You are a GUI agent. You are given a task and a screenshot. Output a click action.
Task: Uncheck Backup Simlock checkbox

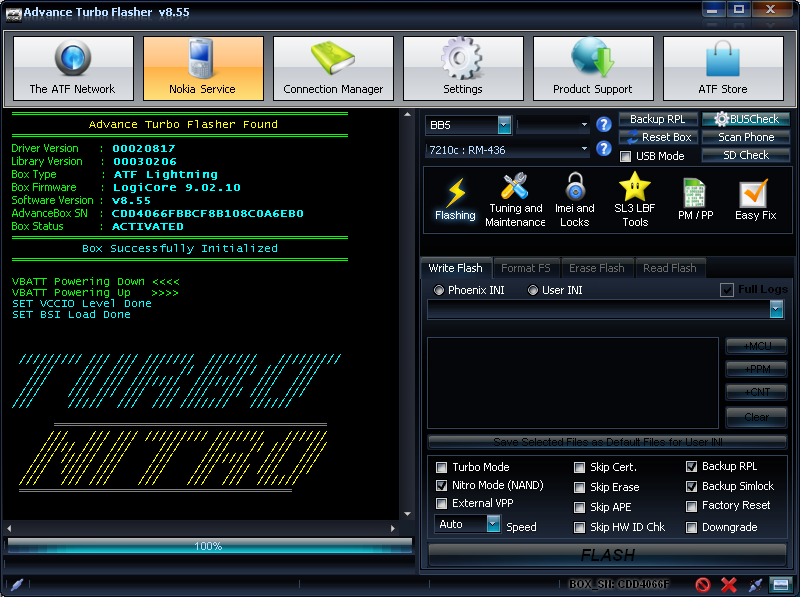(691, 486)
